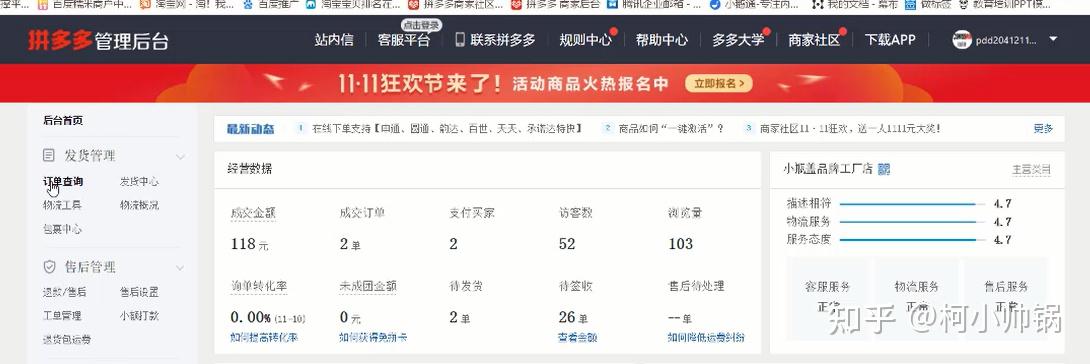1090x364 pixels.
Task: Click the account avatar icon
Action: (961, 40)
